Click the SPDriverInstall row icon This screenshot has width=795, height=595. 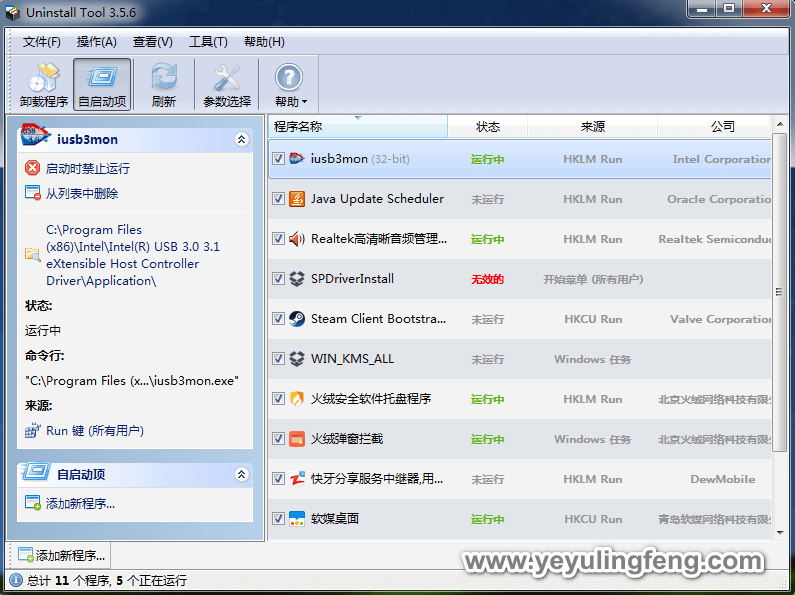tap(297, 279)
